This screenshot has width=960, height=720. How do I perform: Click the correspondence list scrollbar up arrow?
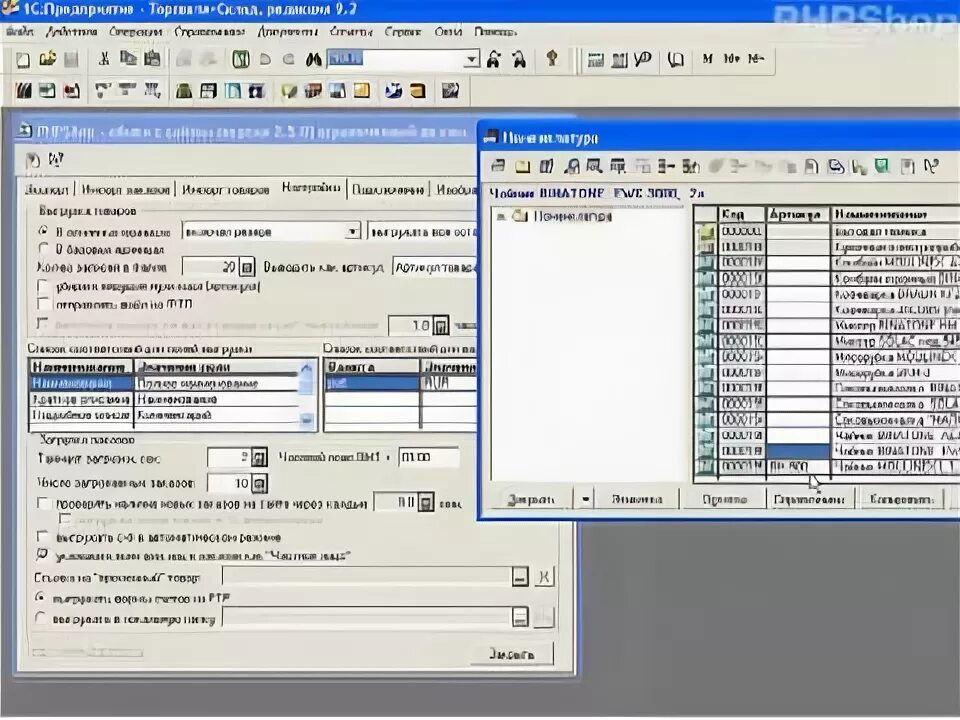(x=306, y=368)
